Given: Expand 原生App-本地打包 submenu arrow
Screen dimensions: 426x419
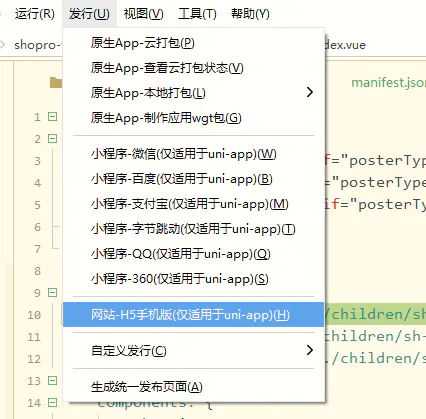Looking at the screenshot, I should (310, 92).
